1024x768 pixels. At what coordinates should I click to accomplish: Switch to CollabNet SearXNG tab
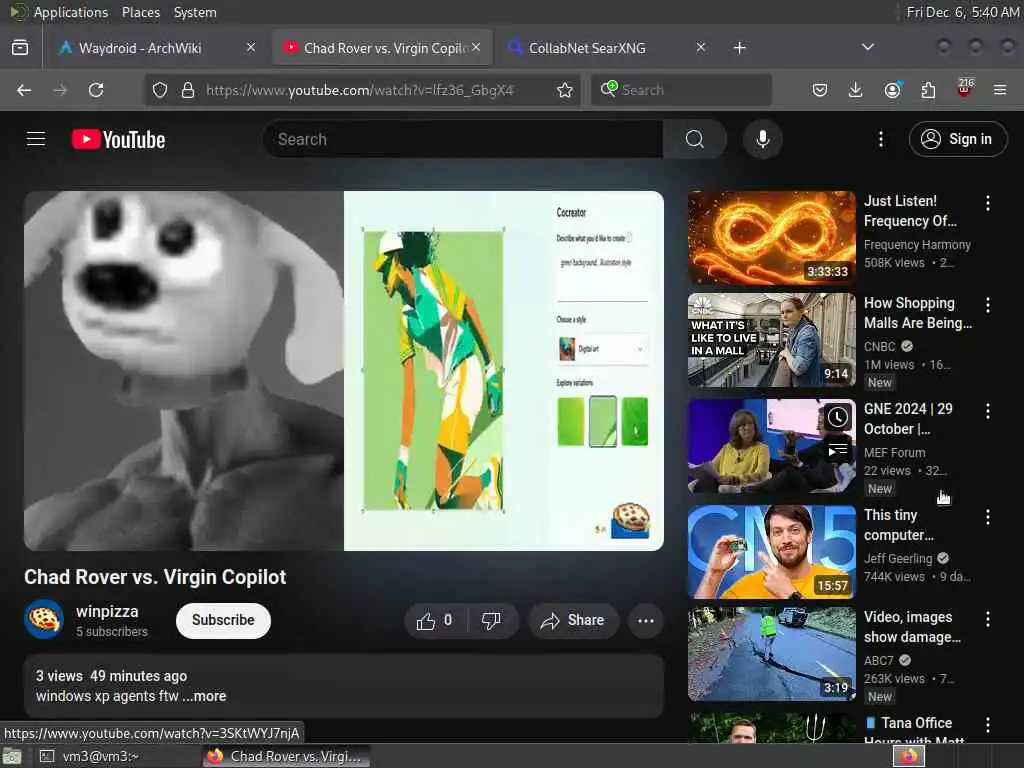click(x=586, y=48)
